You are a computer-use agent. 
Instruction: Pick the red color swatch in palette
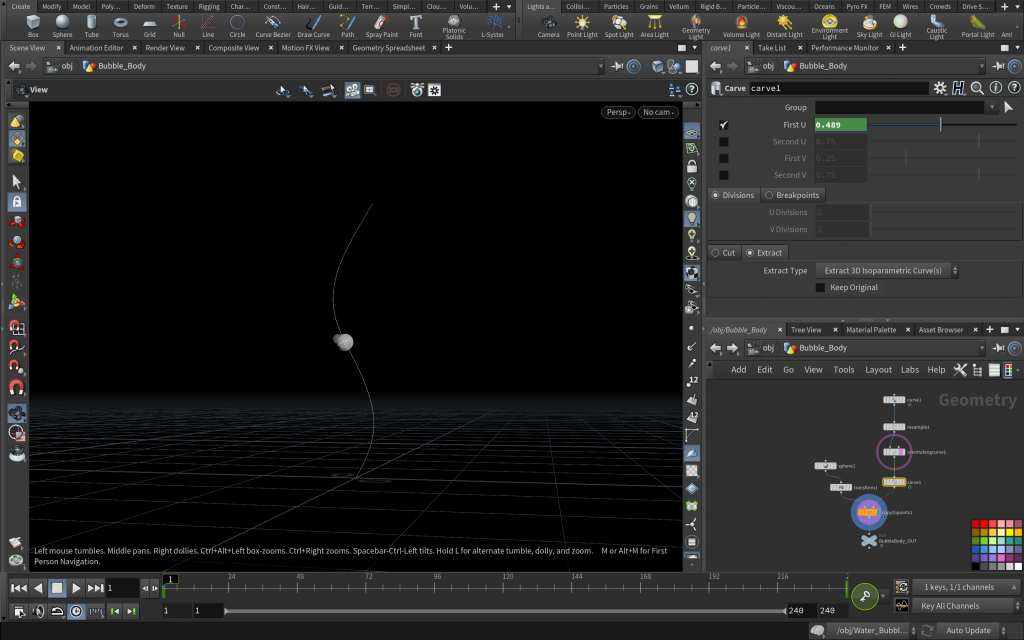click(984, 524)
